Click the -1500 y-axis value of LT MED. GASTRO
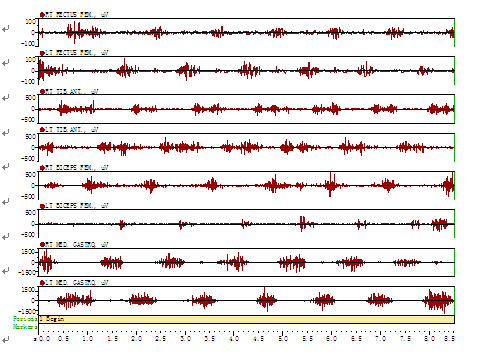Viewport: 489px width, 362px height. (x=27, y=311)
